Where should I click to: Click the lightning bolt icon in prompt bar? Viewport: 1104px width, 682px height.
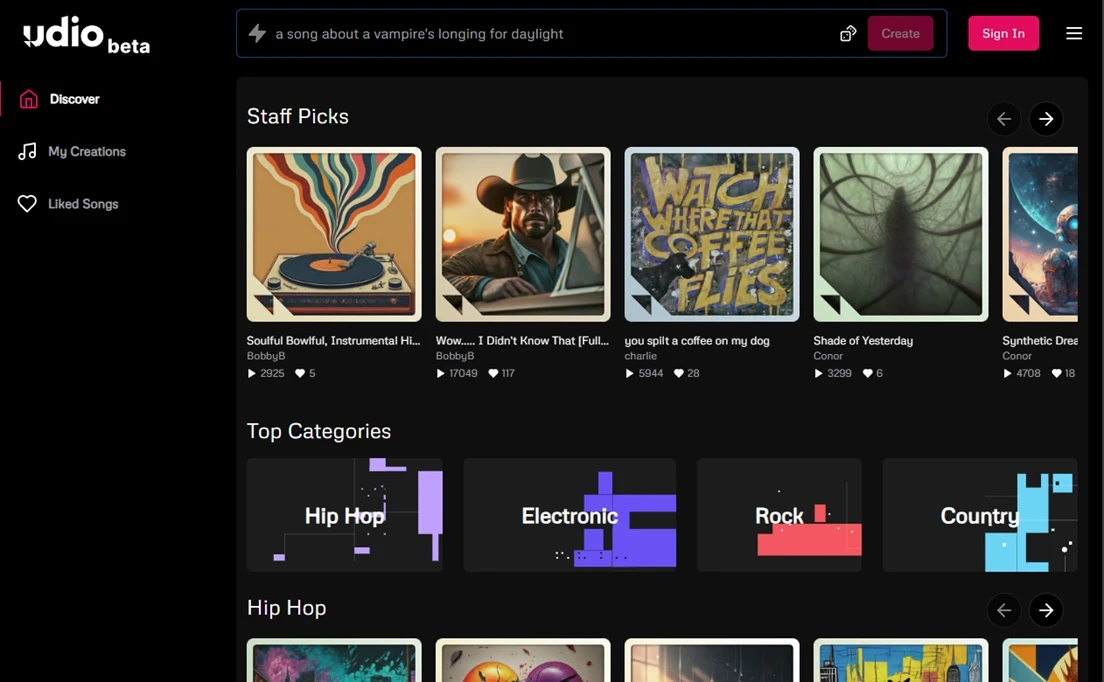[x=257, y=34]
